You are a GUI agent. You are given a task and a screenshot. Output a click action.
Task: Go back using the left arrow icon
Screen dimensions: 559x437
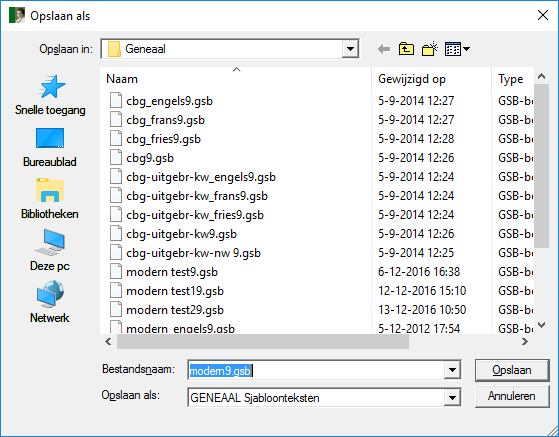pyautogui.click(x=384, y=49)
